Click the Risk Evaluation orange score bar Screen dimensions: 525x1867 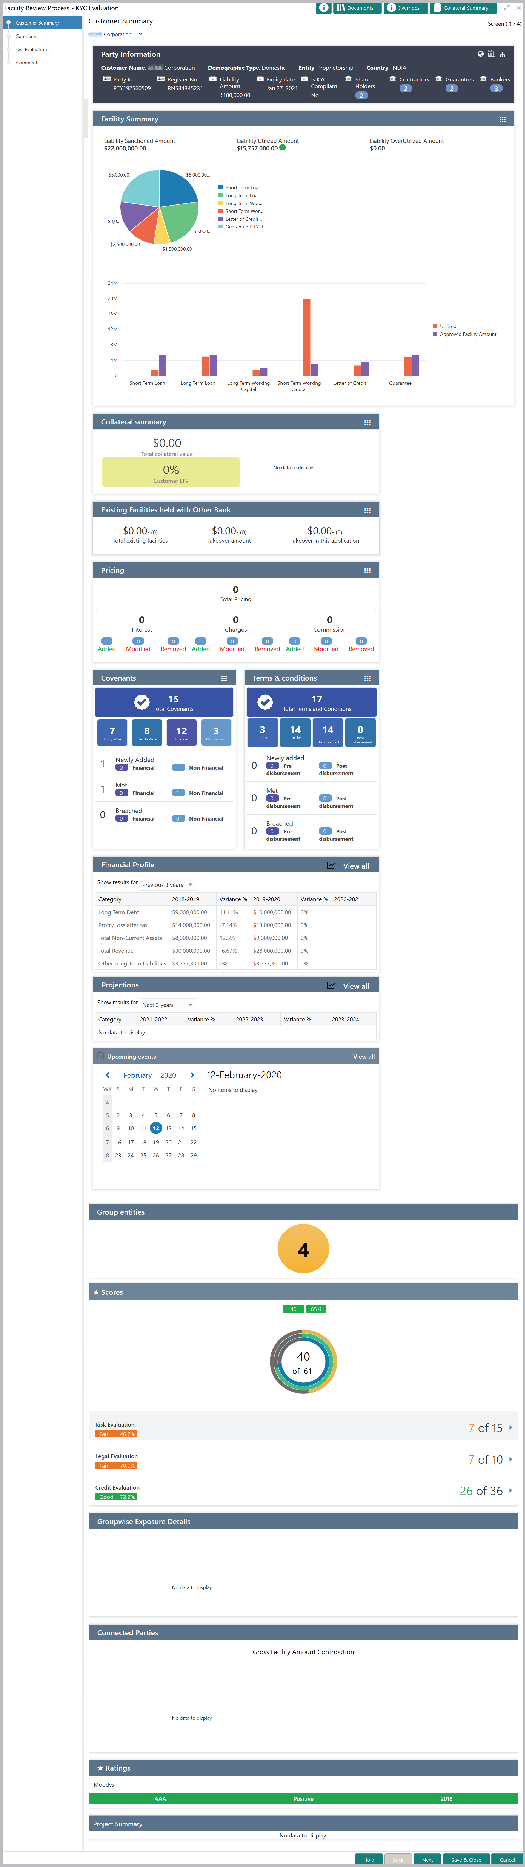point(115,1433)
